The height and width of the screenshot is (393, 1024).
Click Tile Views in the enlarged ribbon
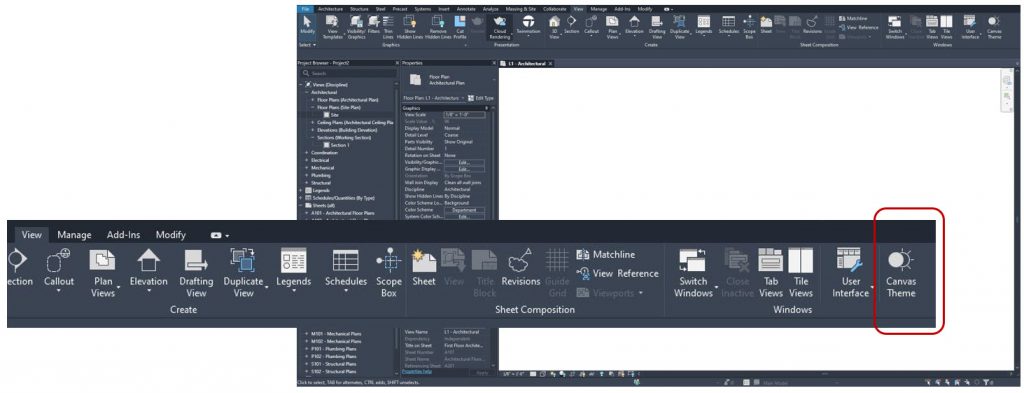pyautogui.click(x=800, y=274)
